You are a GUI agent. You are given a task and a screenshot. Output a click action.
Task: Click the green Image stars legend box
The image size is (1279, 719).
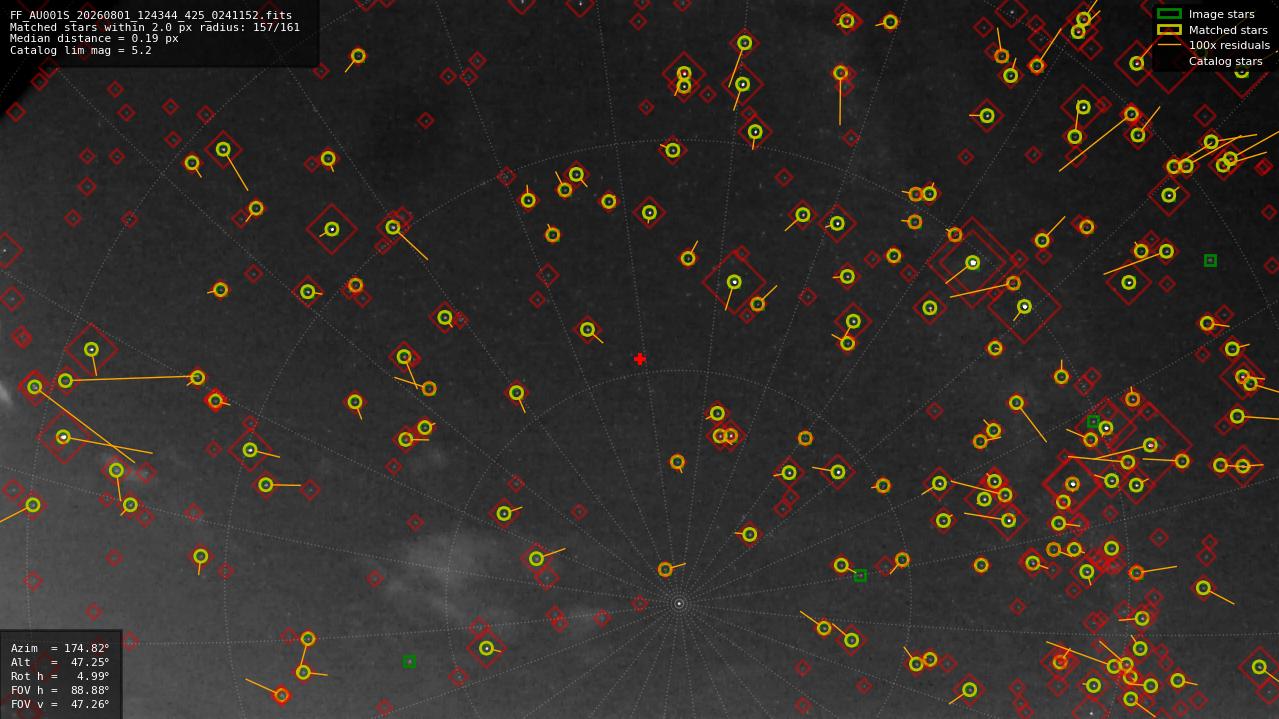(1169, 14)
